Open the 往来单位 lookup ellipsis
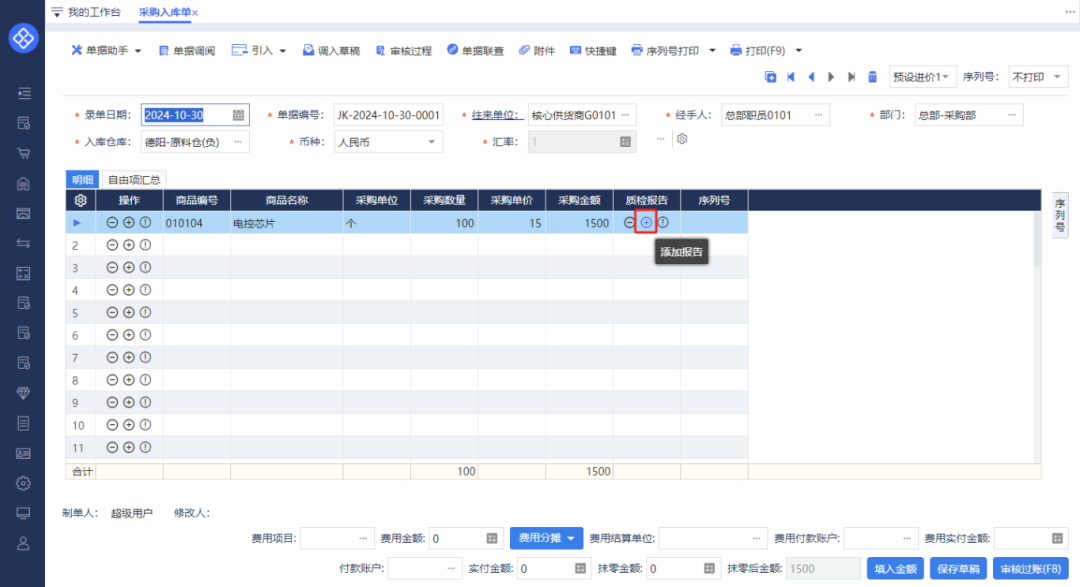Screen dimensions: 1080x587 point(625,115)
